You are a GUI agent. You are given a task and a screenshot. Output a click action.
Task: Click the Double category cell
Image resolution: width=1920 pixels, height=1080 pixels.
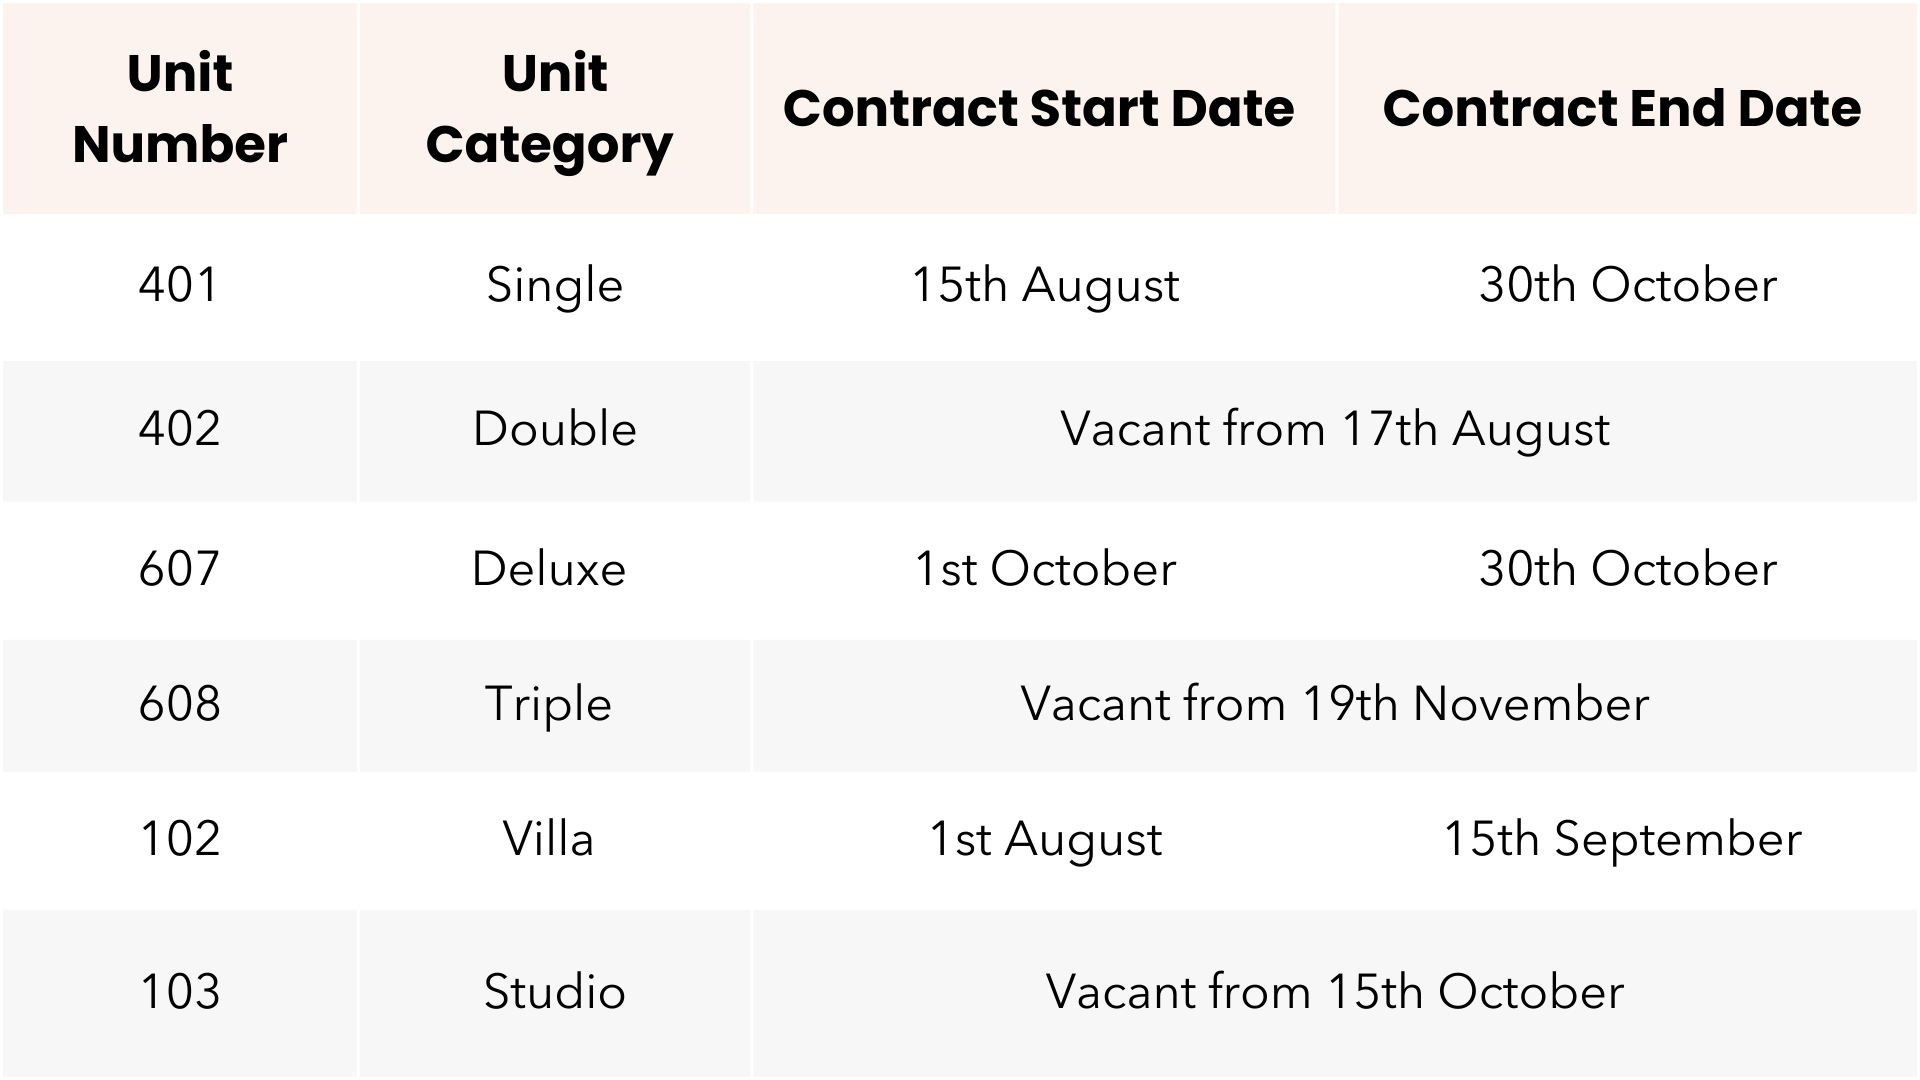pyautogui.click(x=554, y=429)
